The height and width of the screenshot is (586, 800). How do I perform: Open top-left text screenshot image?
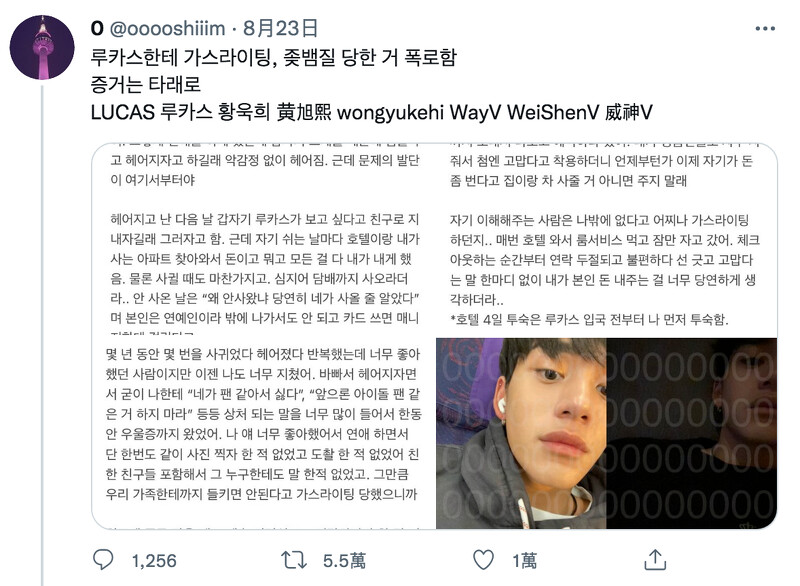[x=264, y=239]
